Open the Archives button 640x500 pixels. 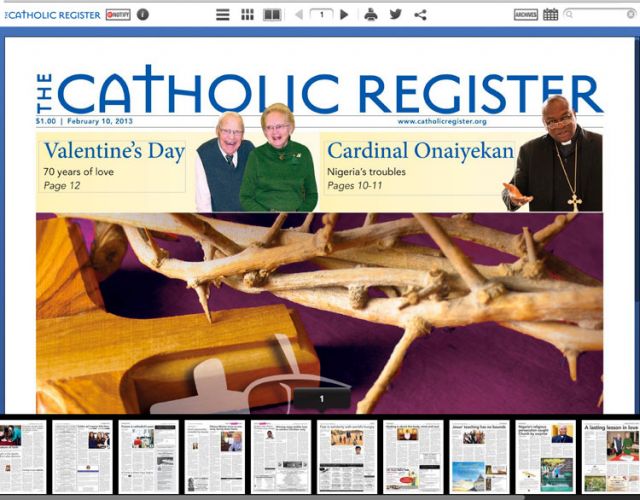pos(526,15)
